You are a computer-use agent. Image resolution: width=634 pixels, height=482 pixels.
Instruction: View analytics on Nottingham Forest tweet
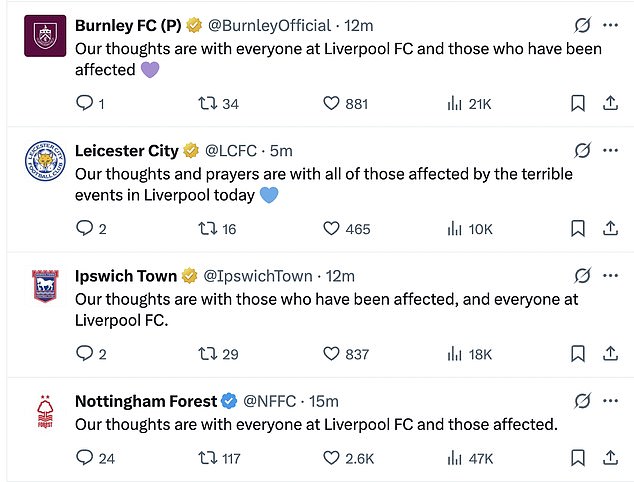click(x=453, y=458)
